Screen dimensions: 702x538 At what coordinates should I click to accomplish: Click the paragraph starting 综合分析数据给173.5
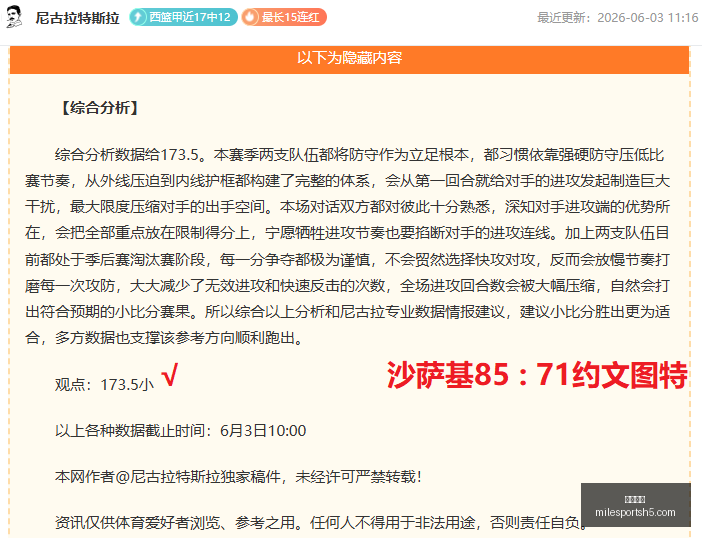[347, 246]
